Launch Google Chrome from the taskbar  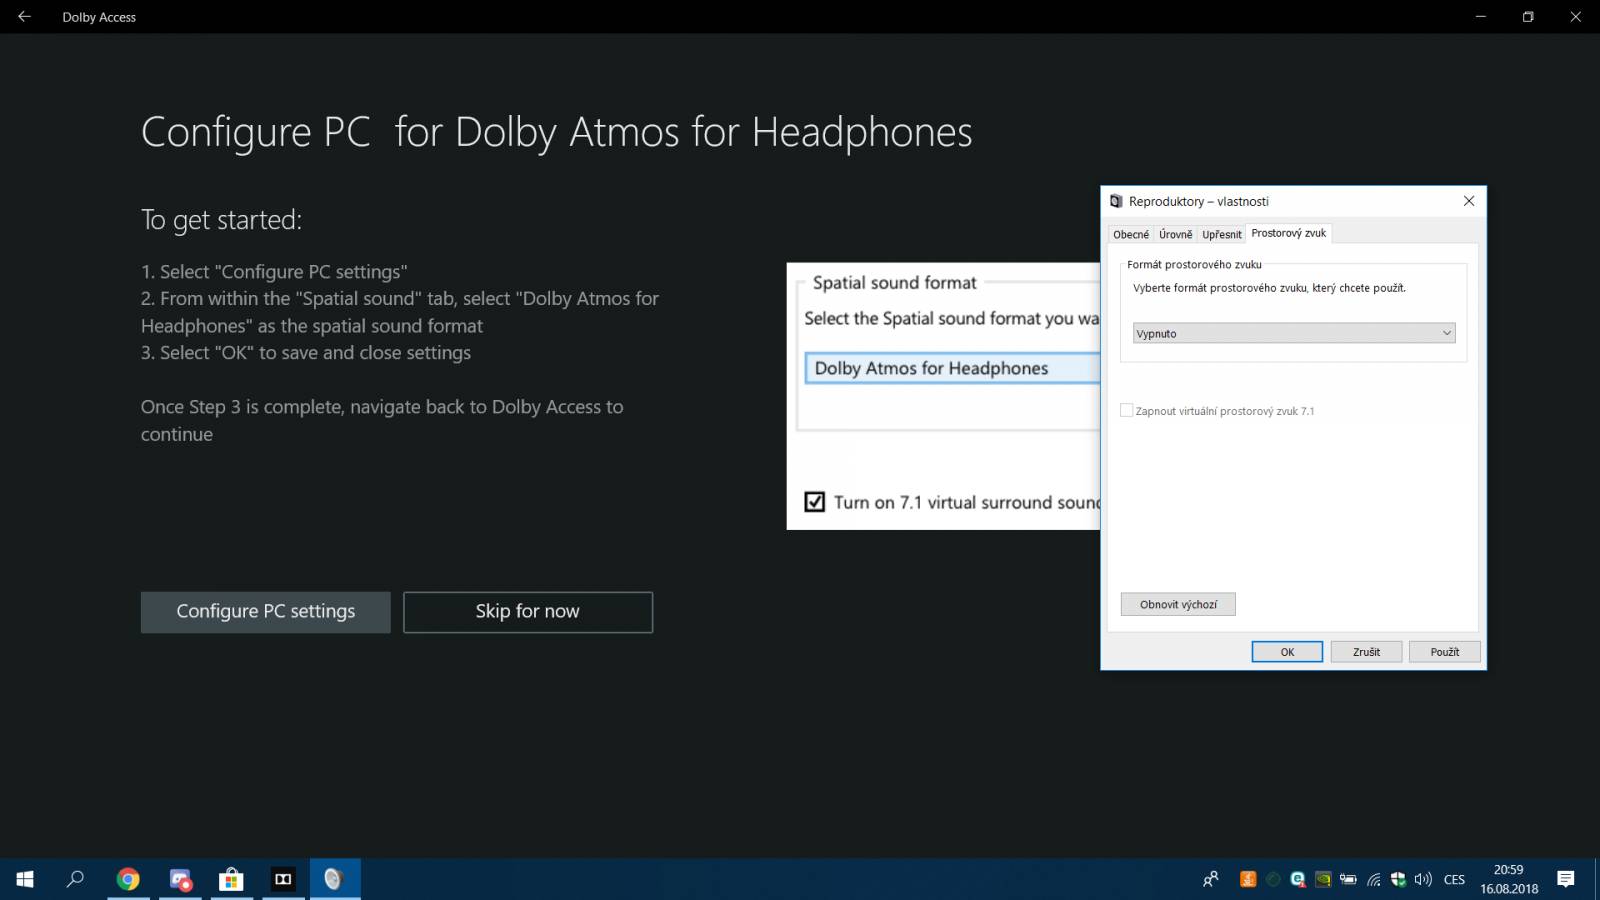coord(128,879)
